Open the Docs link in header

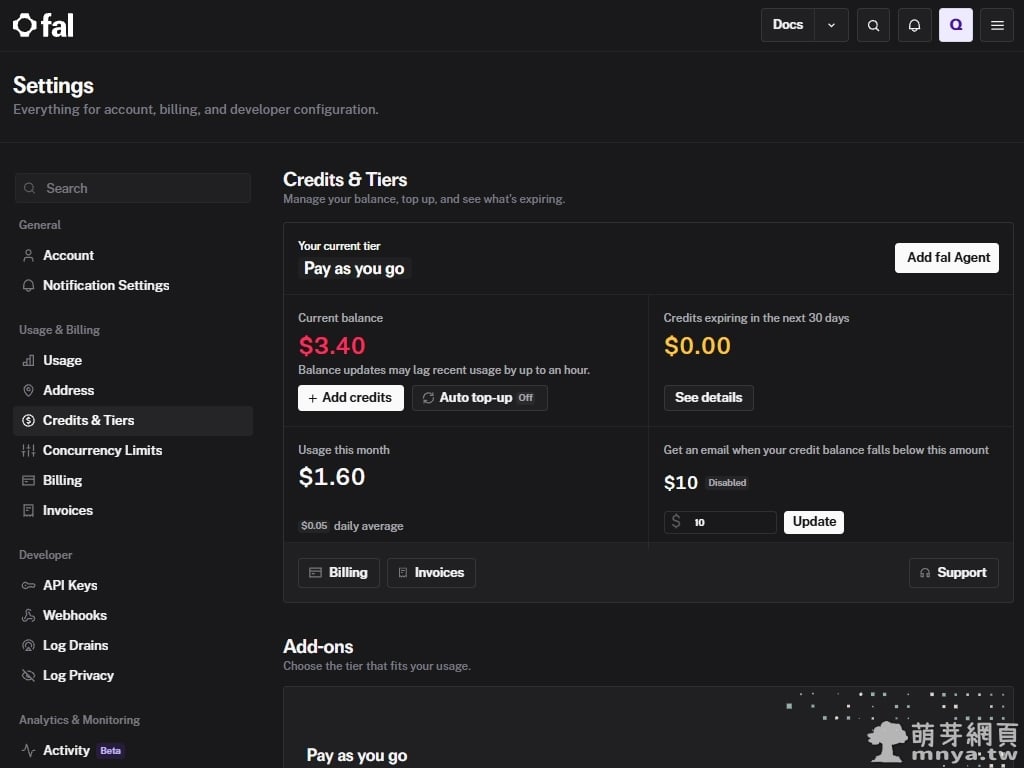click(x=788, y=25)
